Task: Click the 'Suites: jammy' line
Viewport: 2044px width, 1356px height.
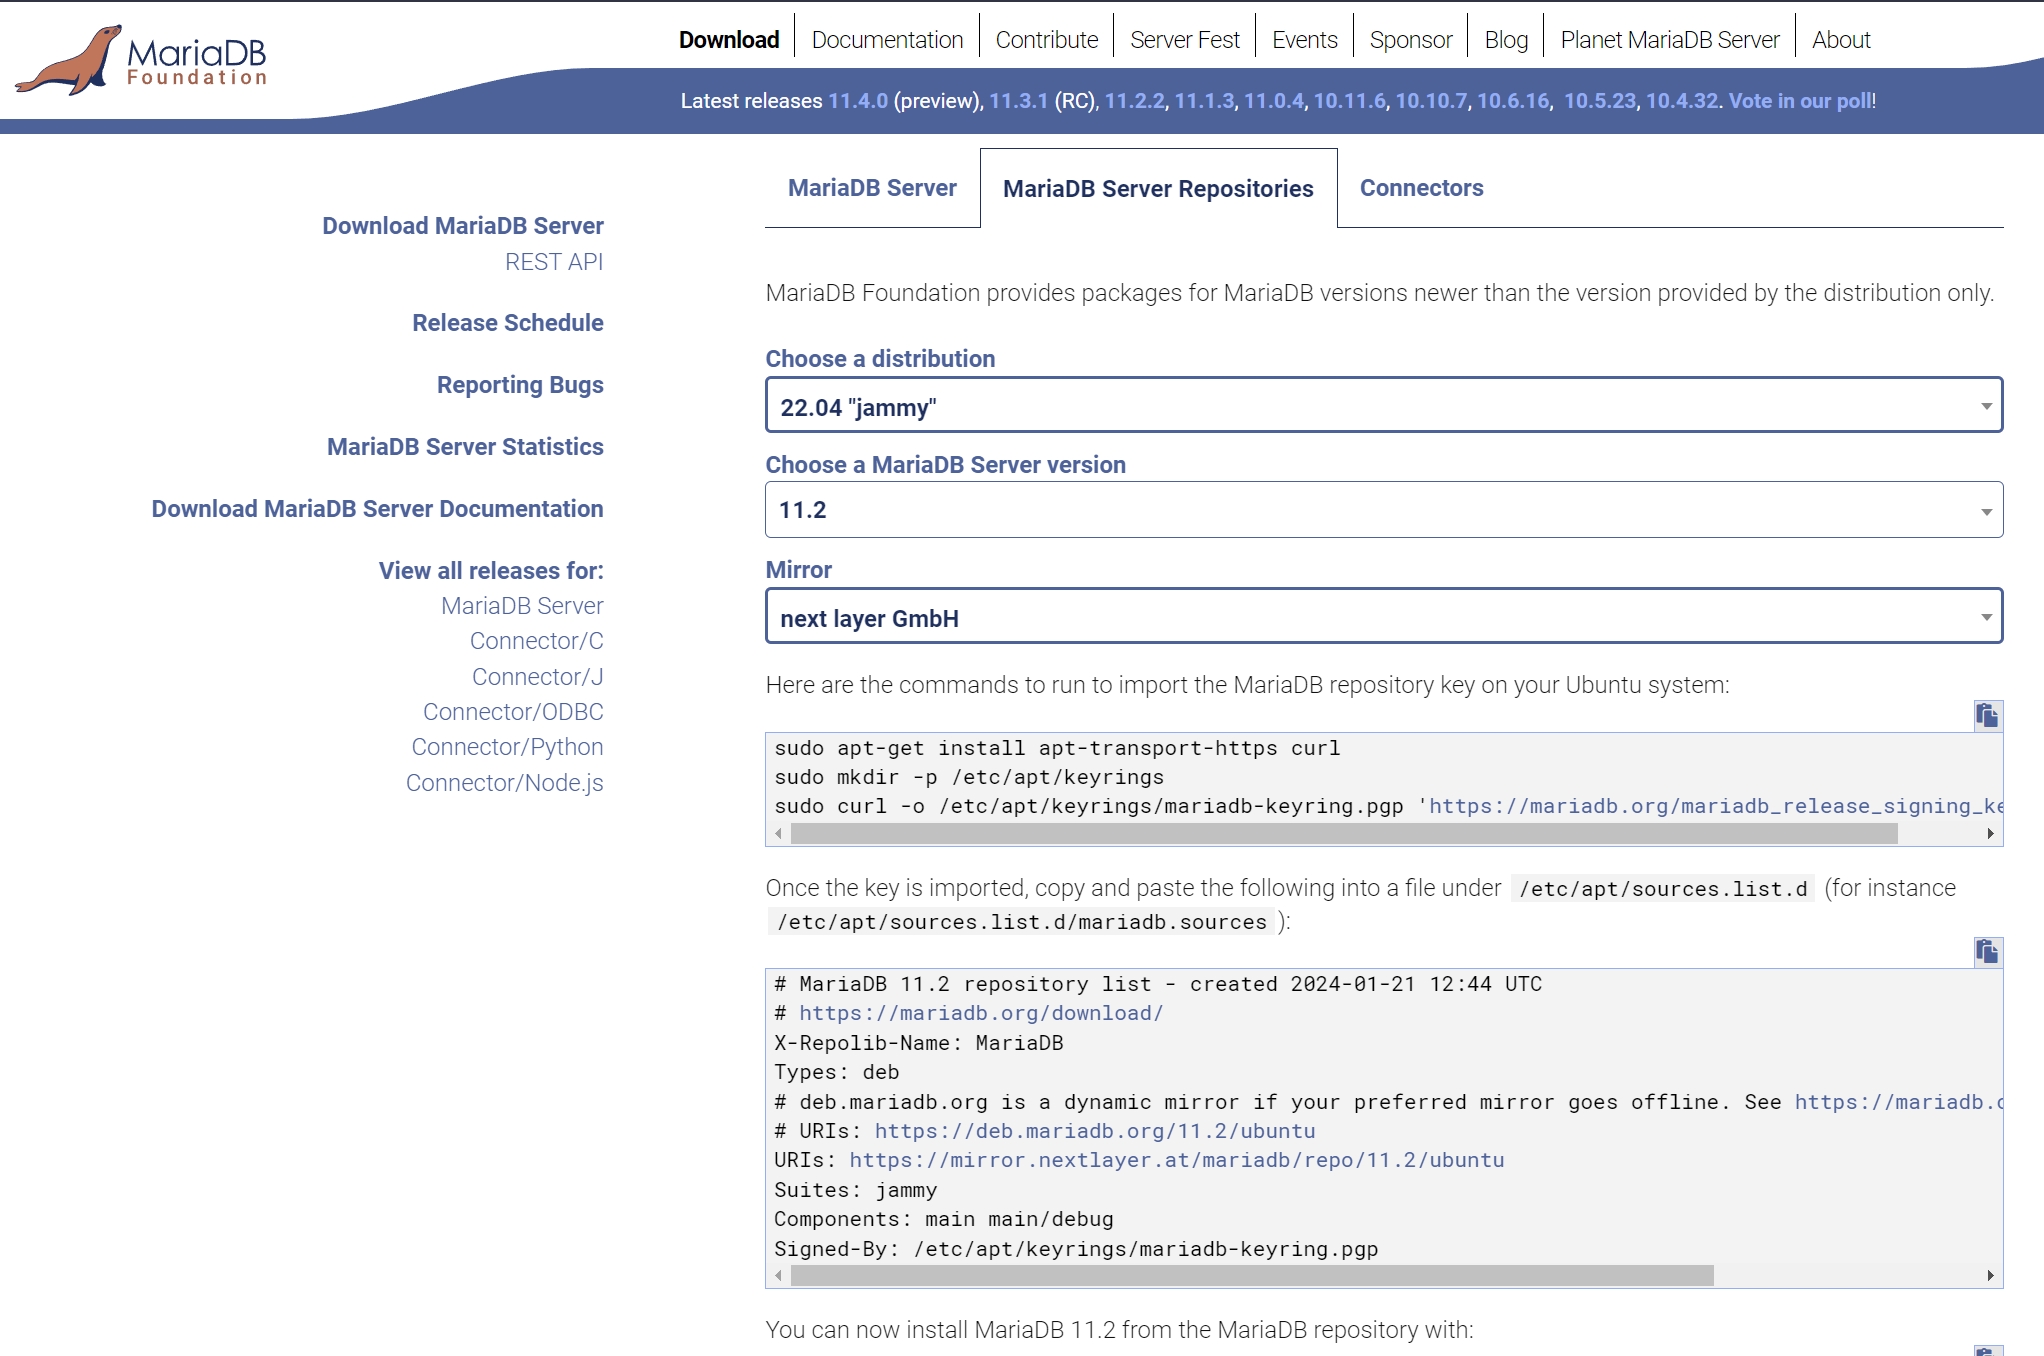Action: click(855, 1190)
